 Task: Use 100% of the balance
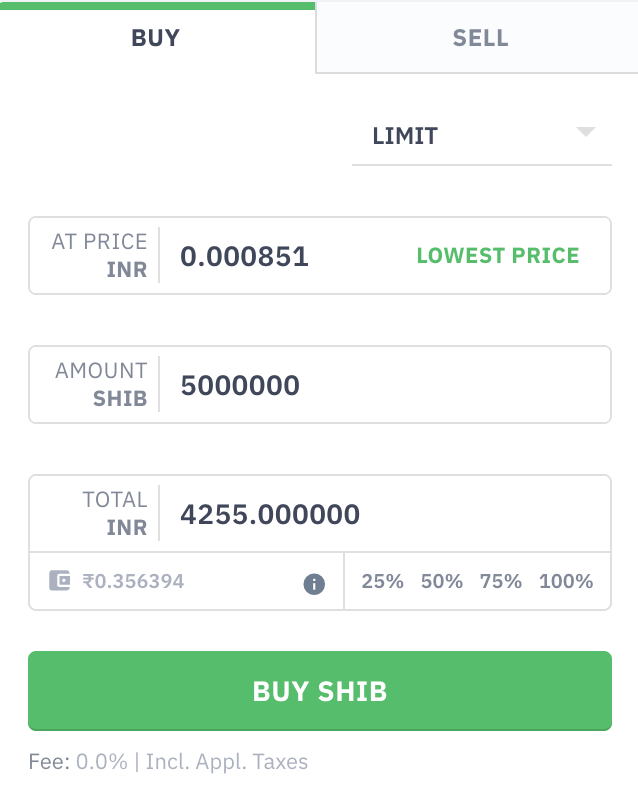(x=566, y=581)
